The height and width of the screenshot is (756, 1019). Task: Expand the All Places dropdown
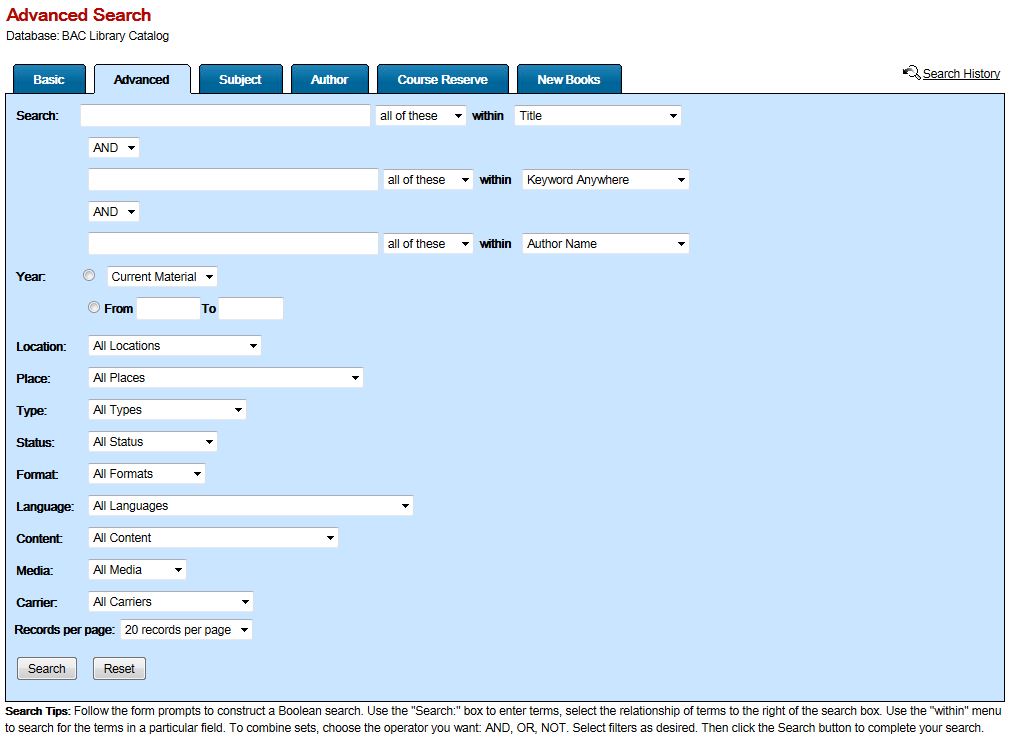tap(225, 378)
